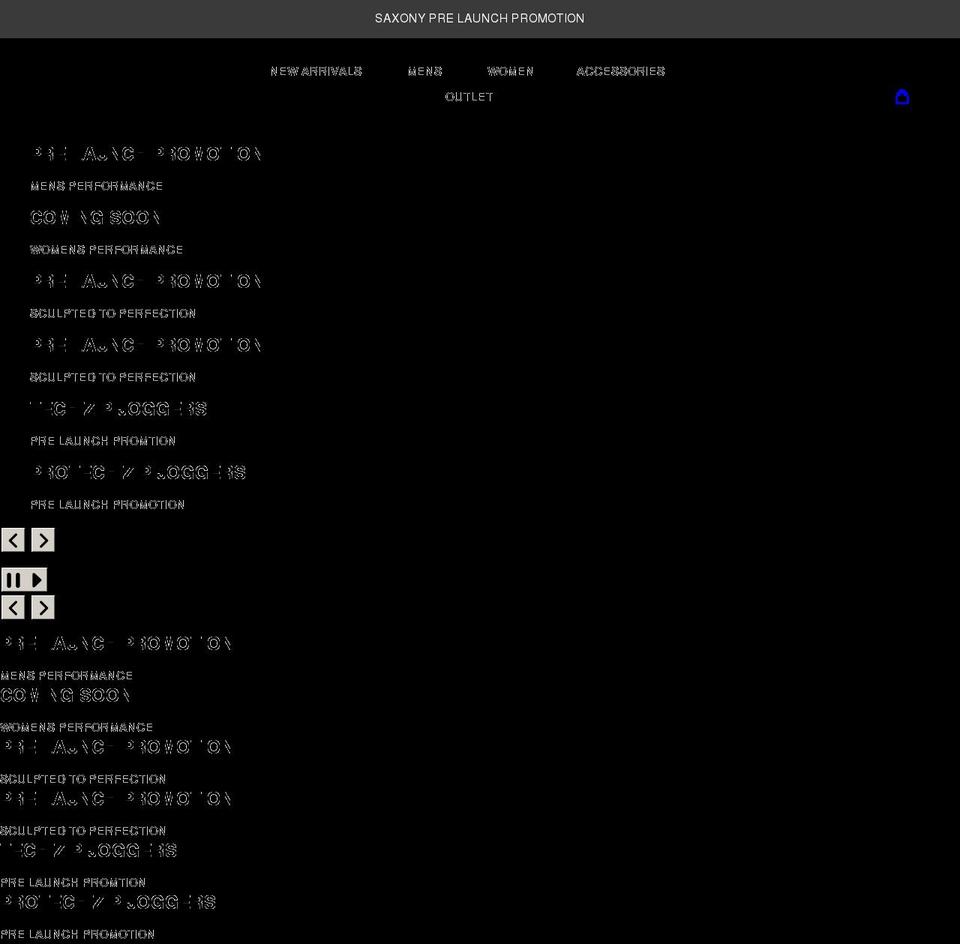
Task: Pause the slideshow with the pause button
Action: 13,580
